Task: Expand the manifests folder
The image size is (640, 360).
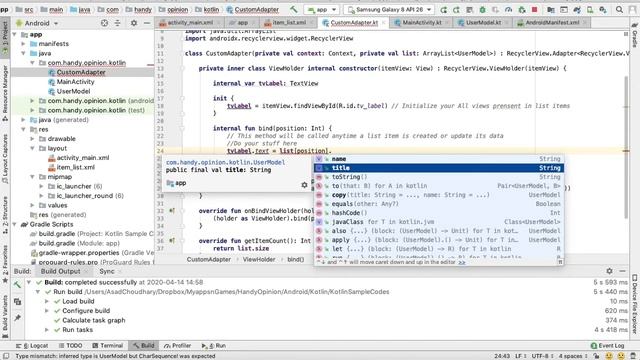Action: tap(23, 44)
